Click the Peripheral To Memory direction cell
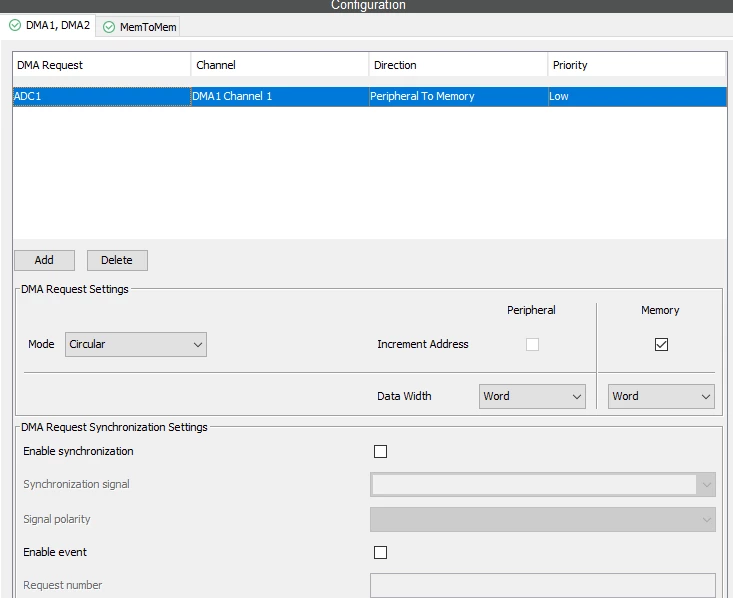Screen dimensions: 733x598 pyautogui.click(x=458, y=96)
